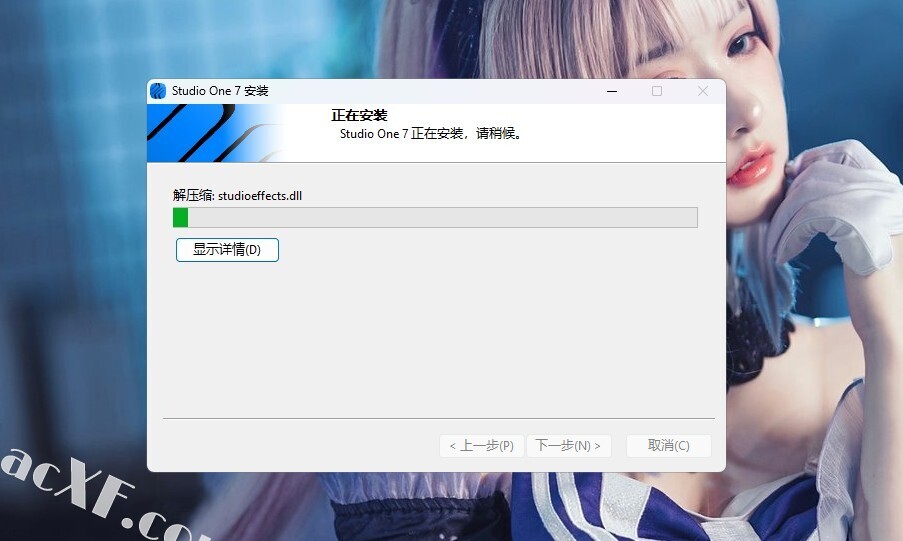Image resolution: width=903 pixels, height=541 pixels.
Task: Click the 正在安装 heading text
Action: coord(359,115)
